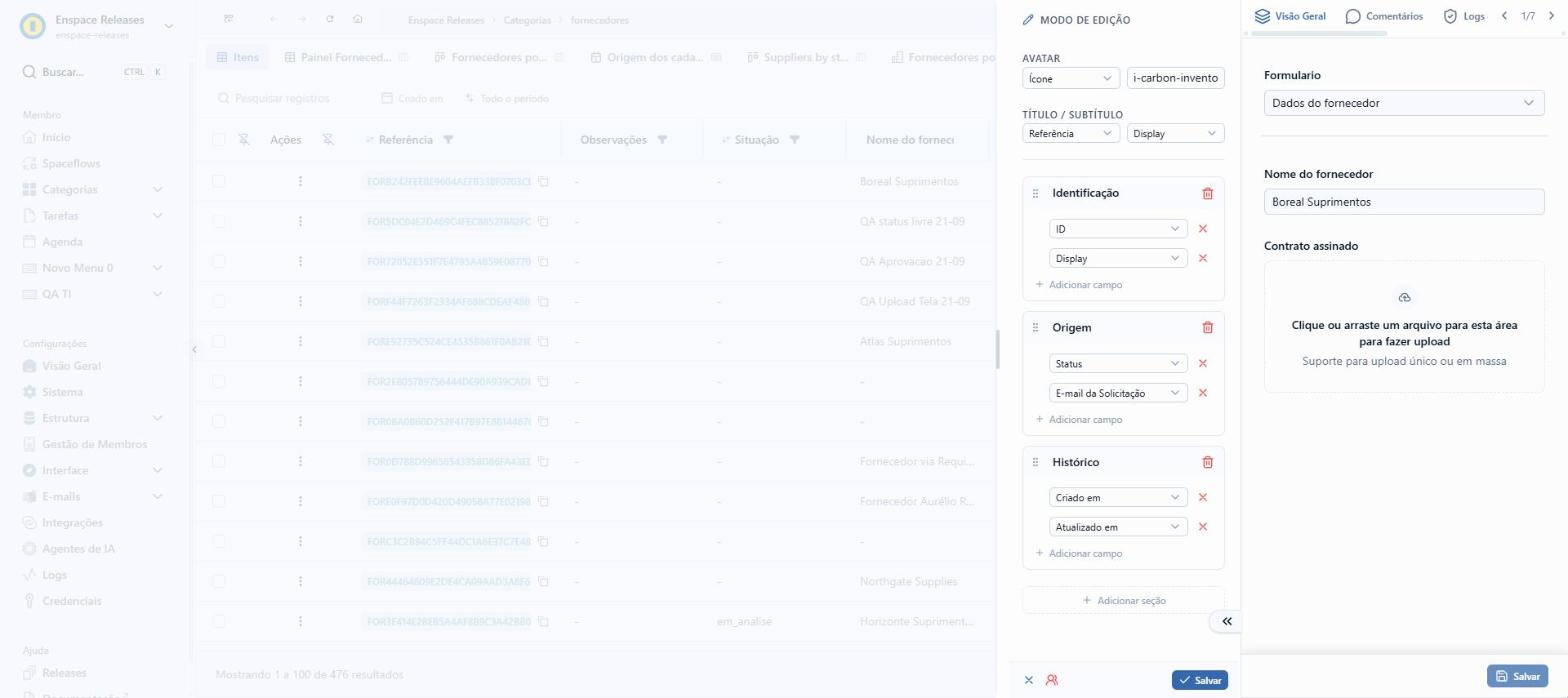Screen dimensions: 1568x698
Task: Grab the drag handle of Identificação section
Action: [1036, 193]
